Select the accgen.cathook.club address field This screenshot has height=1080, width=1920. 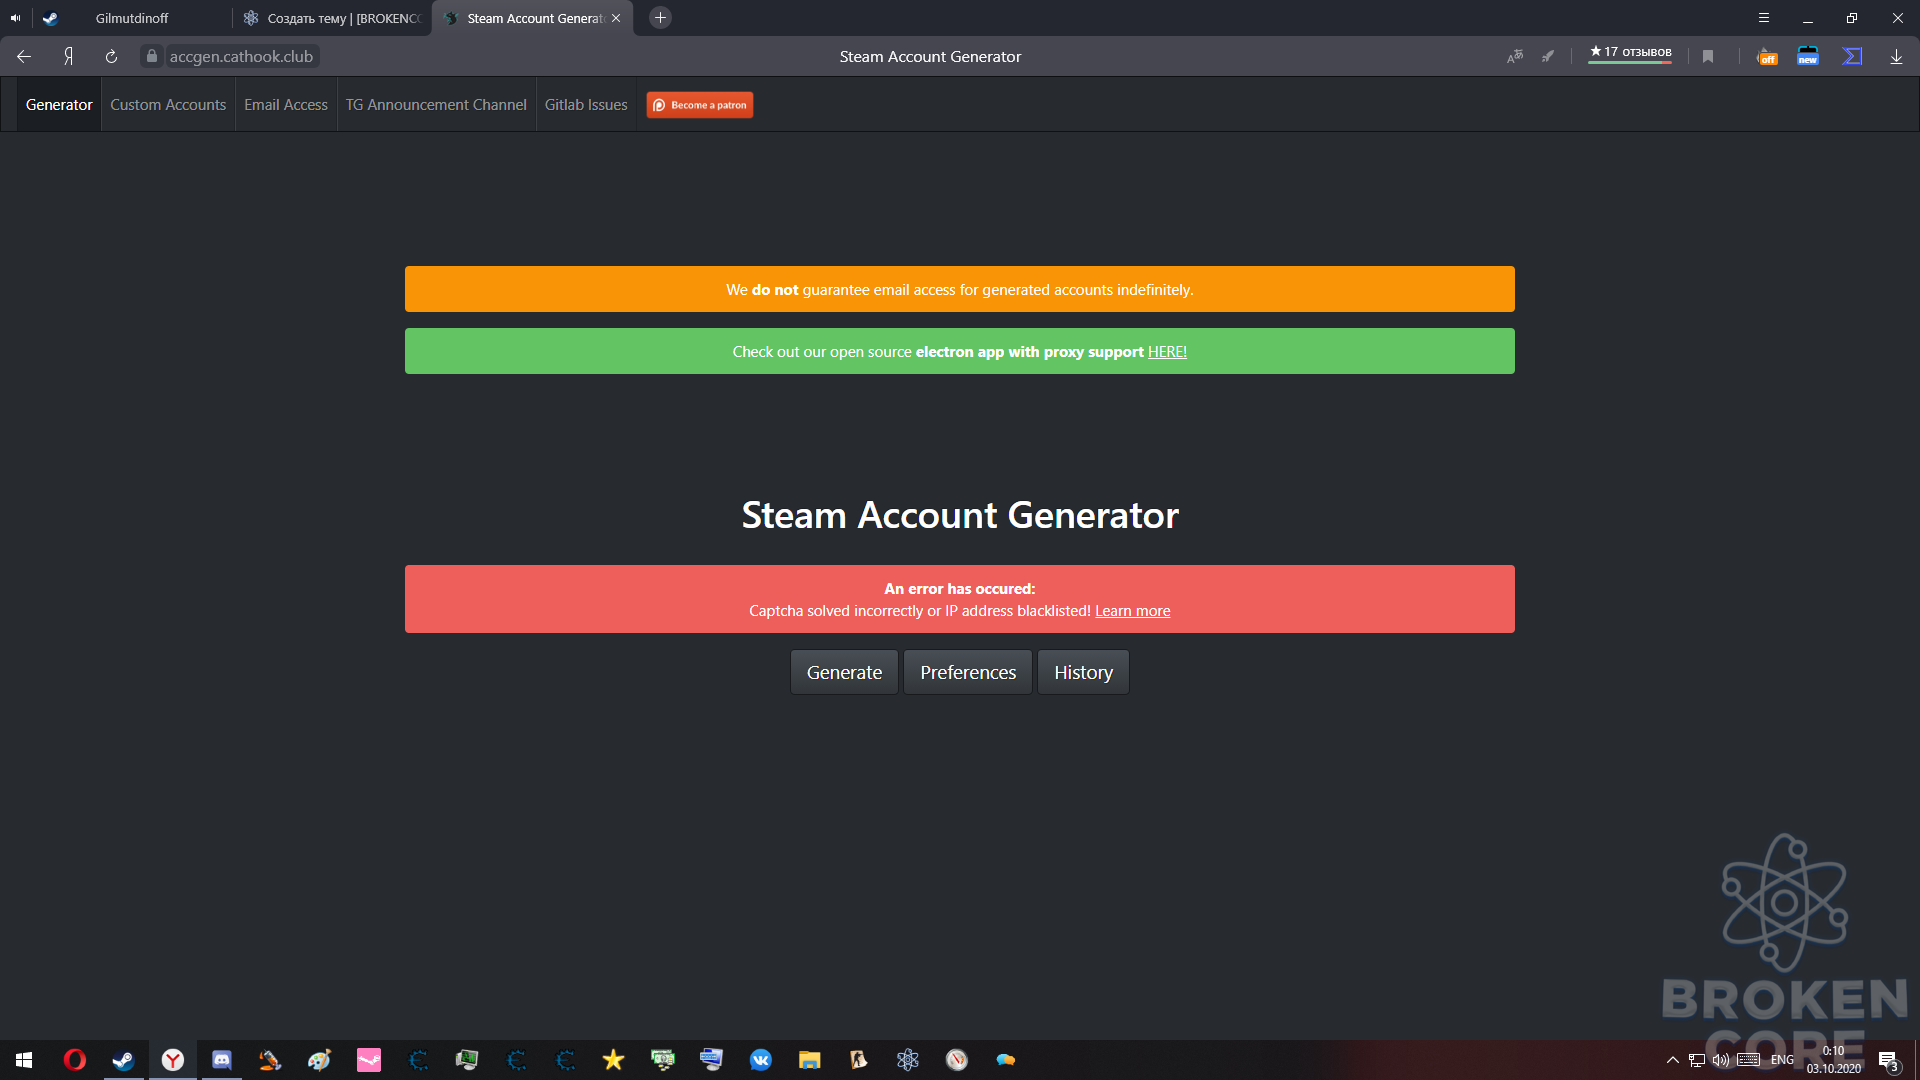click(x=241, y=57)
